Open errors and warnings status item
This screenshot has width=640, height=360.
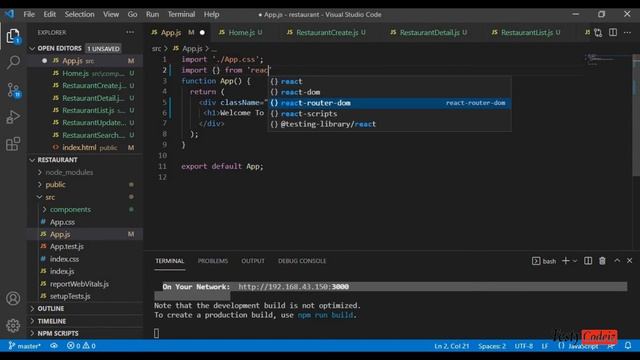(81, 346)
